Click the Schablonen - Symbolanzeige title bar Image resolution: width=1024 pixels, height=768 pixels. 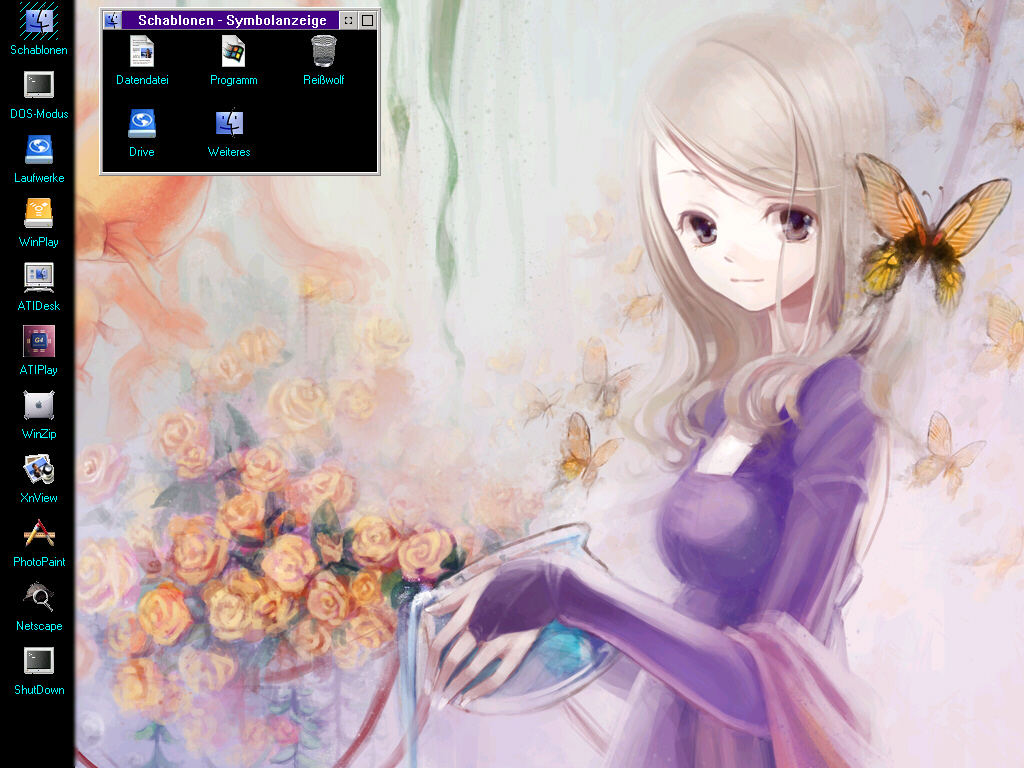pos(231,20)
